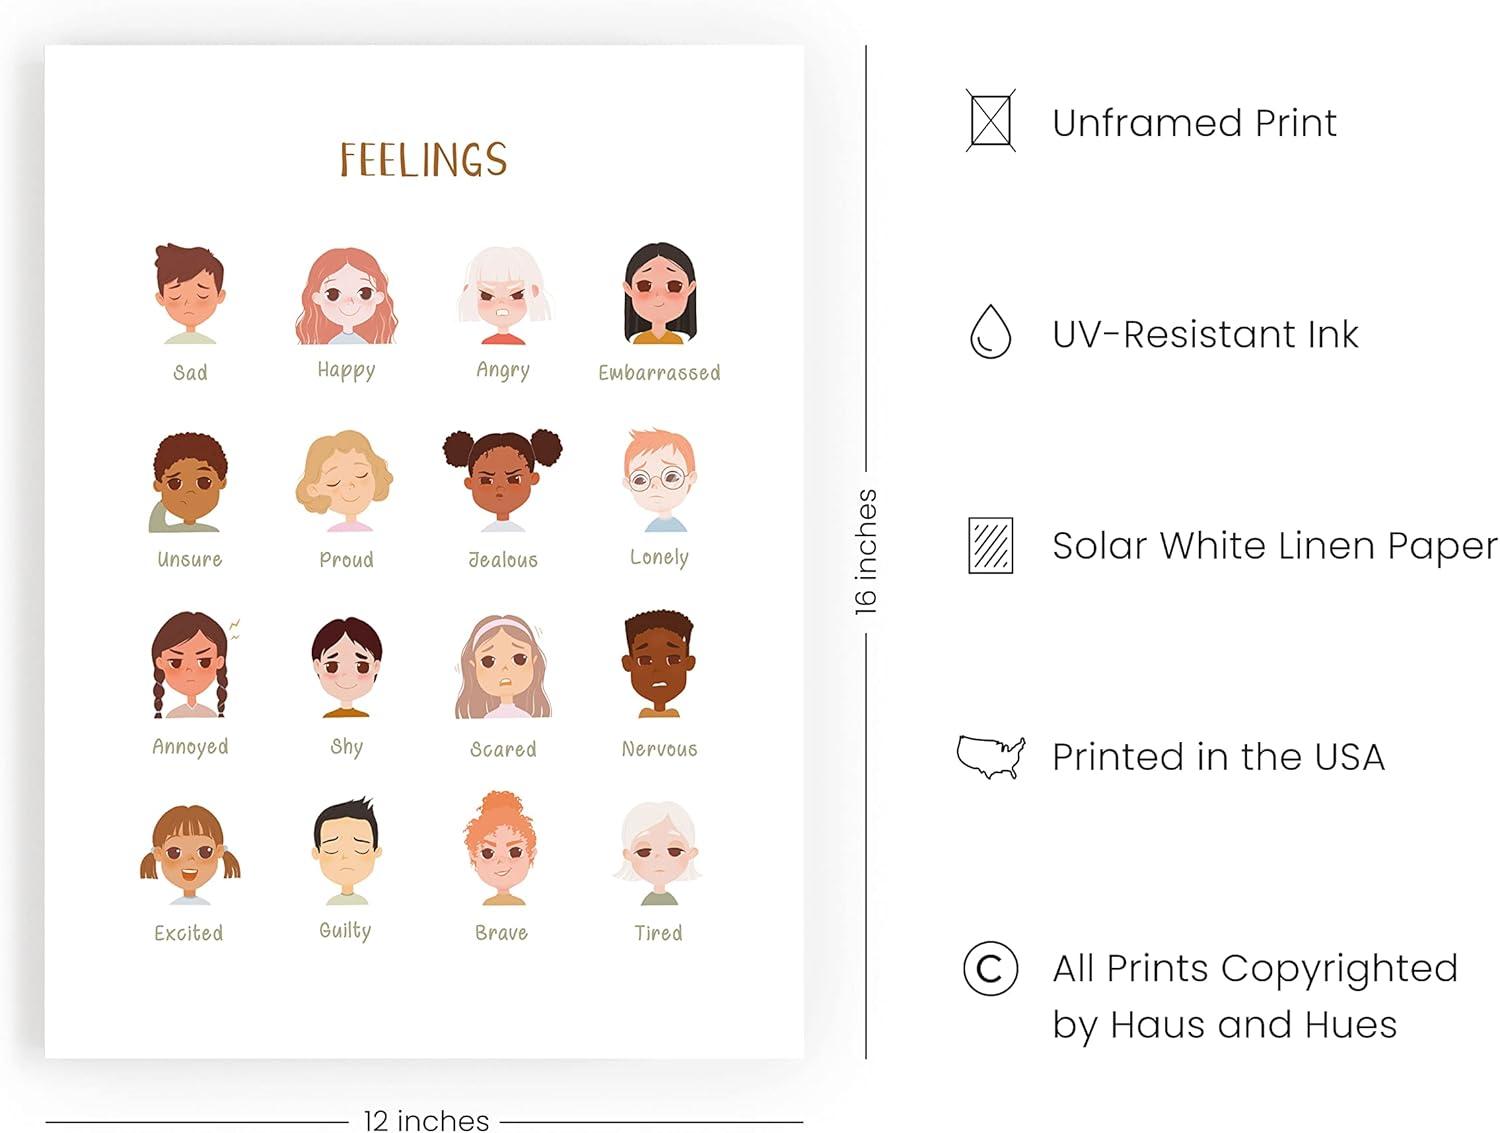Select the Happy girl with pink hair
Viewport: 1500px width, 1133px height.
346,296
